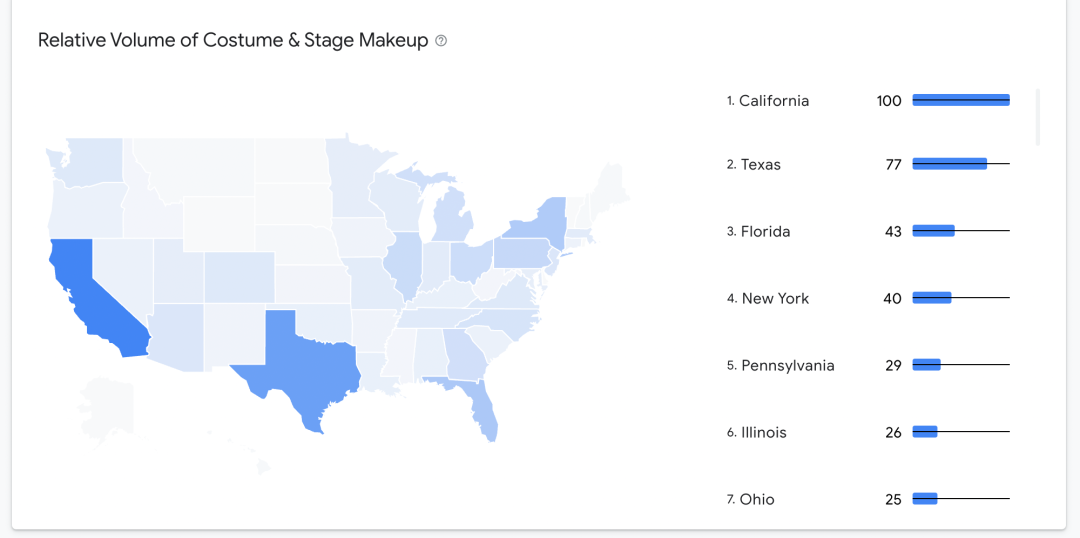Click Ohio in the ranking list
1080x538 pixels.
(757, 500)
